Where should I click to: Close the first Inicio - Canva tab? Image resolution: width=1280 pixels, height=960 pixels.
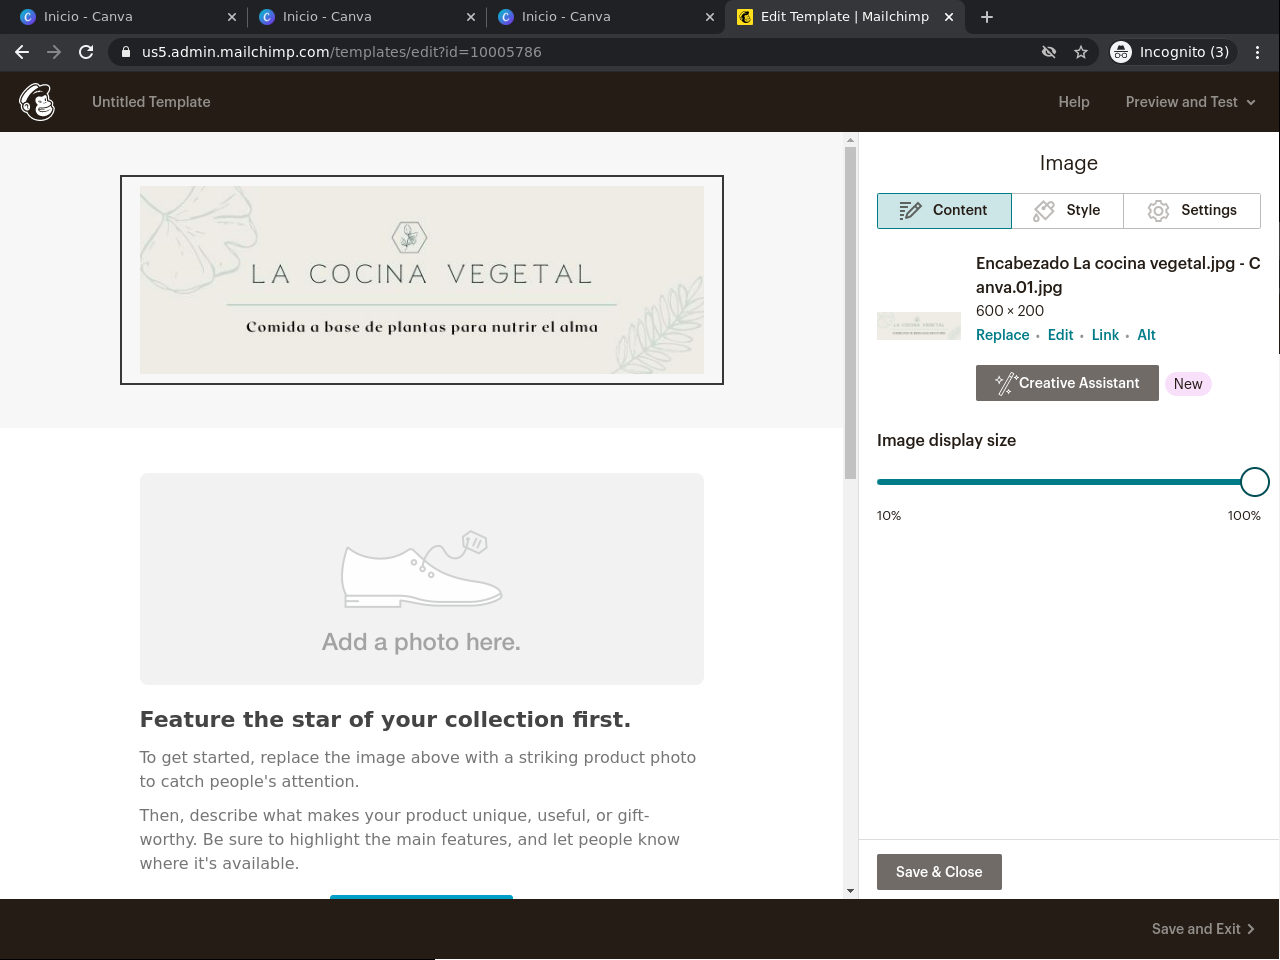coord(232,17)
